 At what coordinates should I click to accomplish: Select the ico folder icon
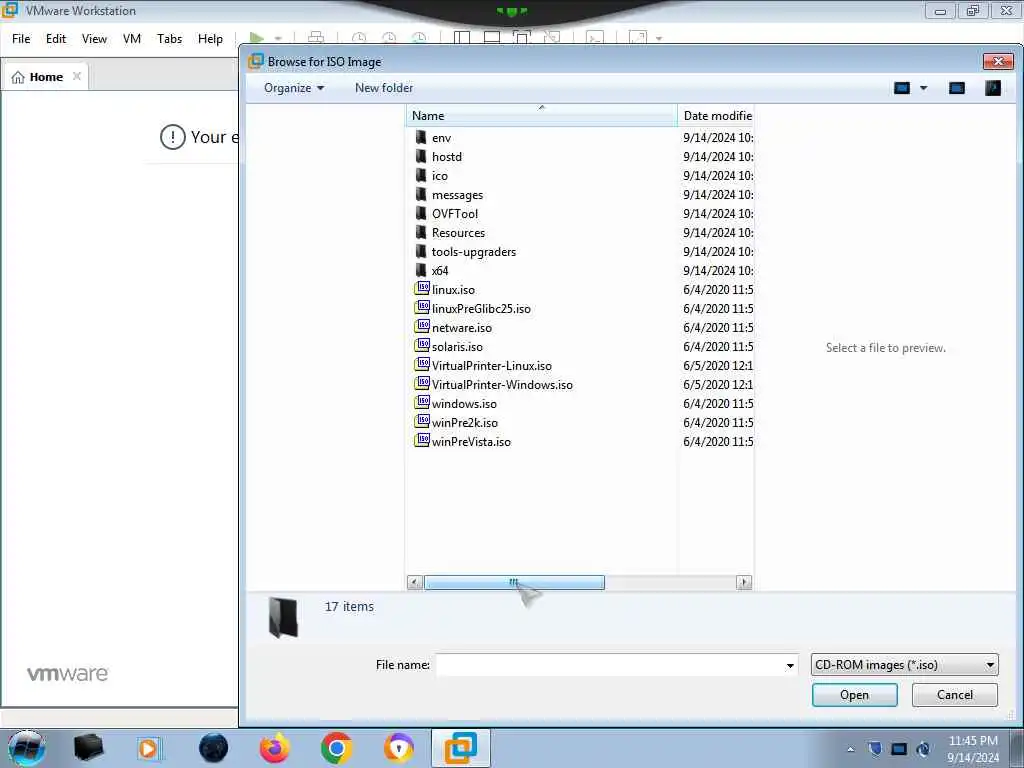coord(421,175)
